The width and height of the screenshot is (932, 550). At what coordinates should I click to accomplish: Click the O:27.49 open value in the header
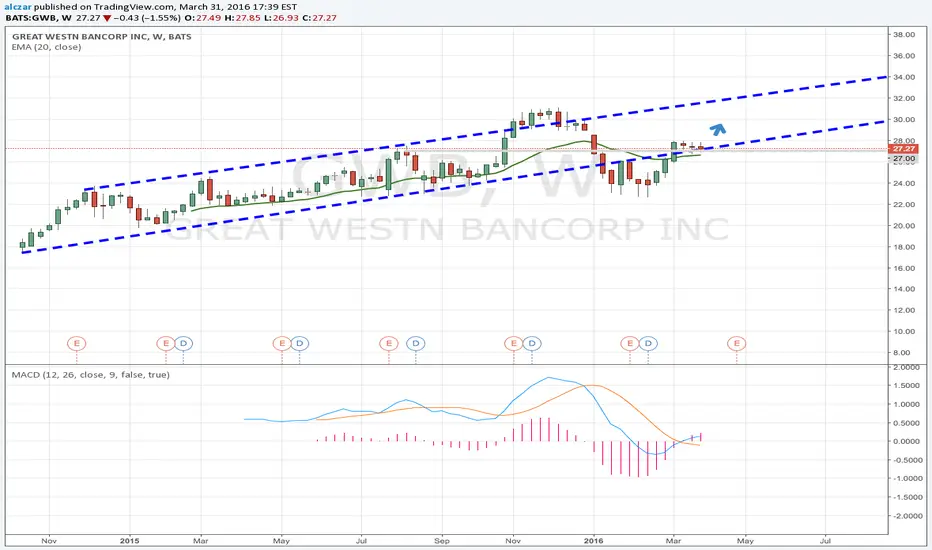pos(204,18)
